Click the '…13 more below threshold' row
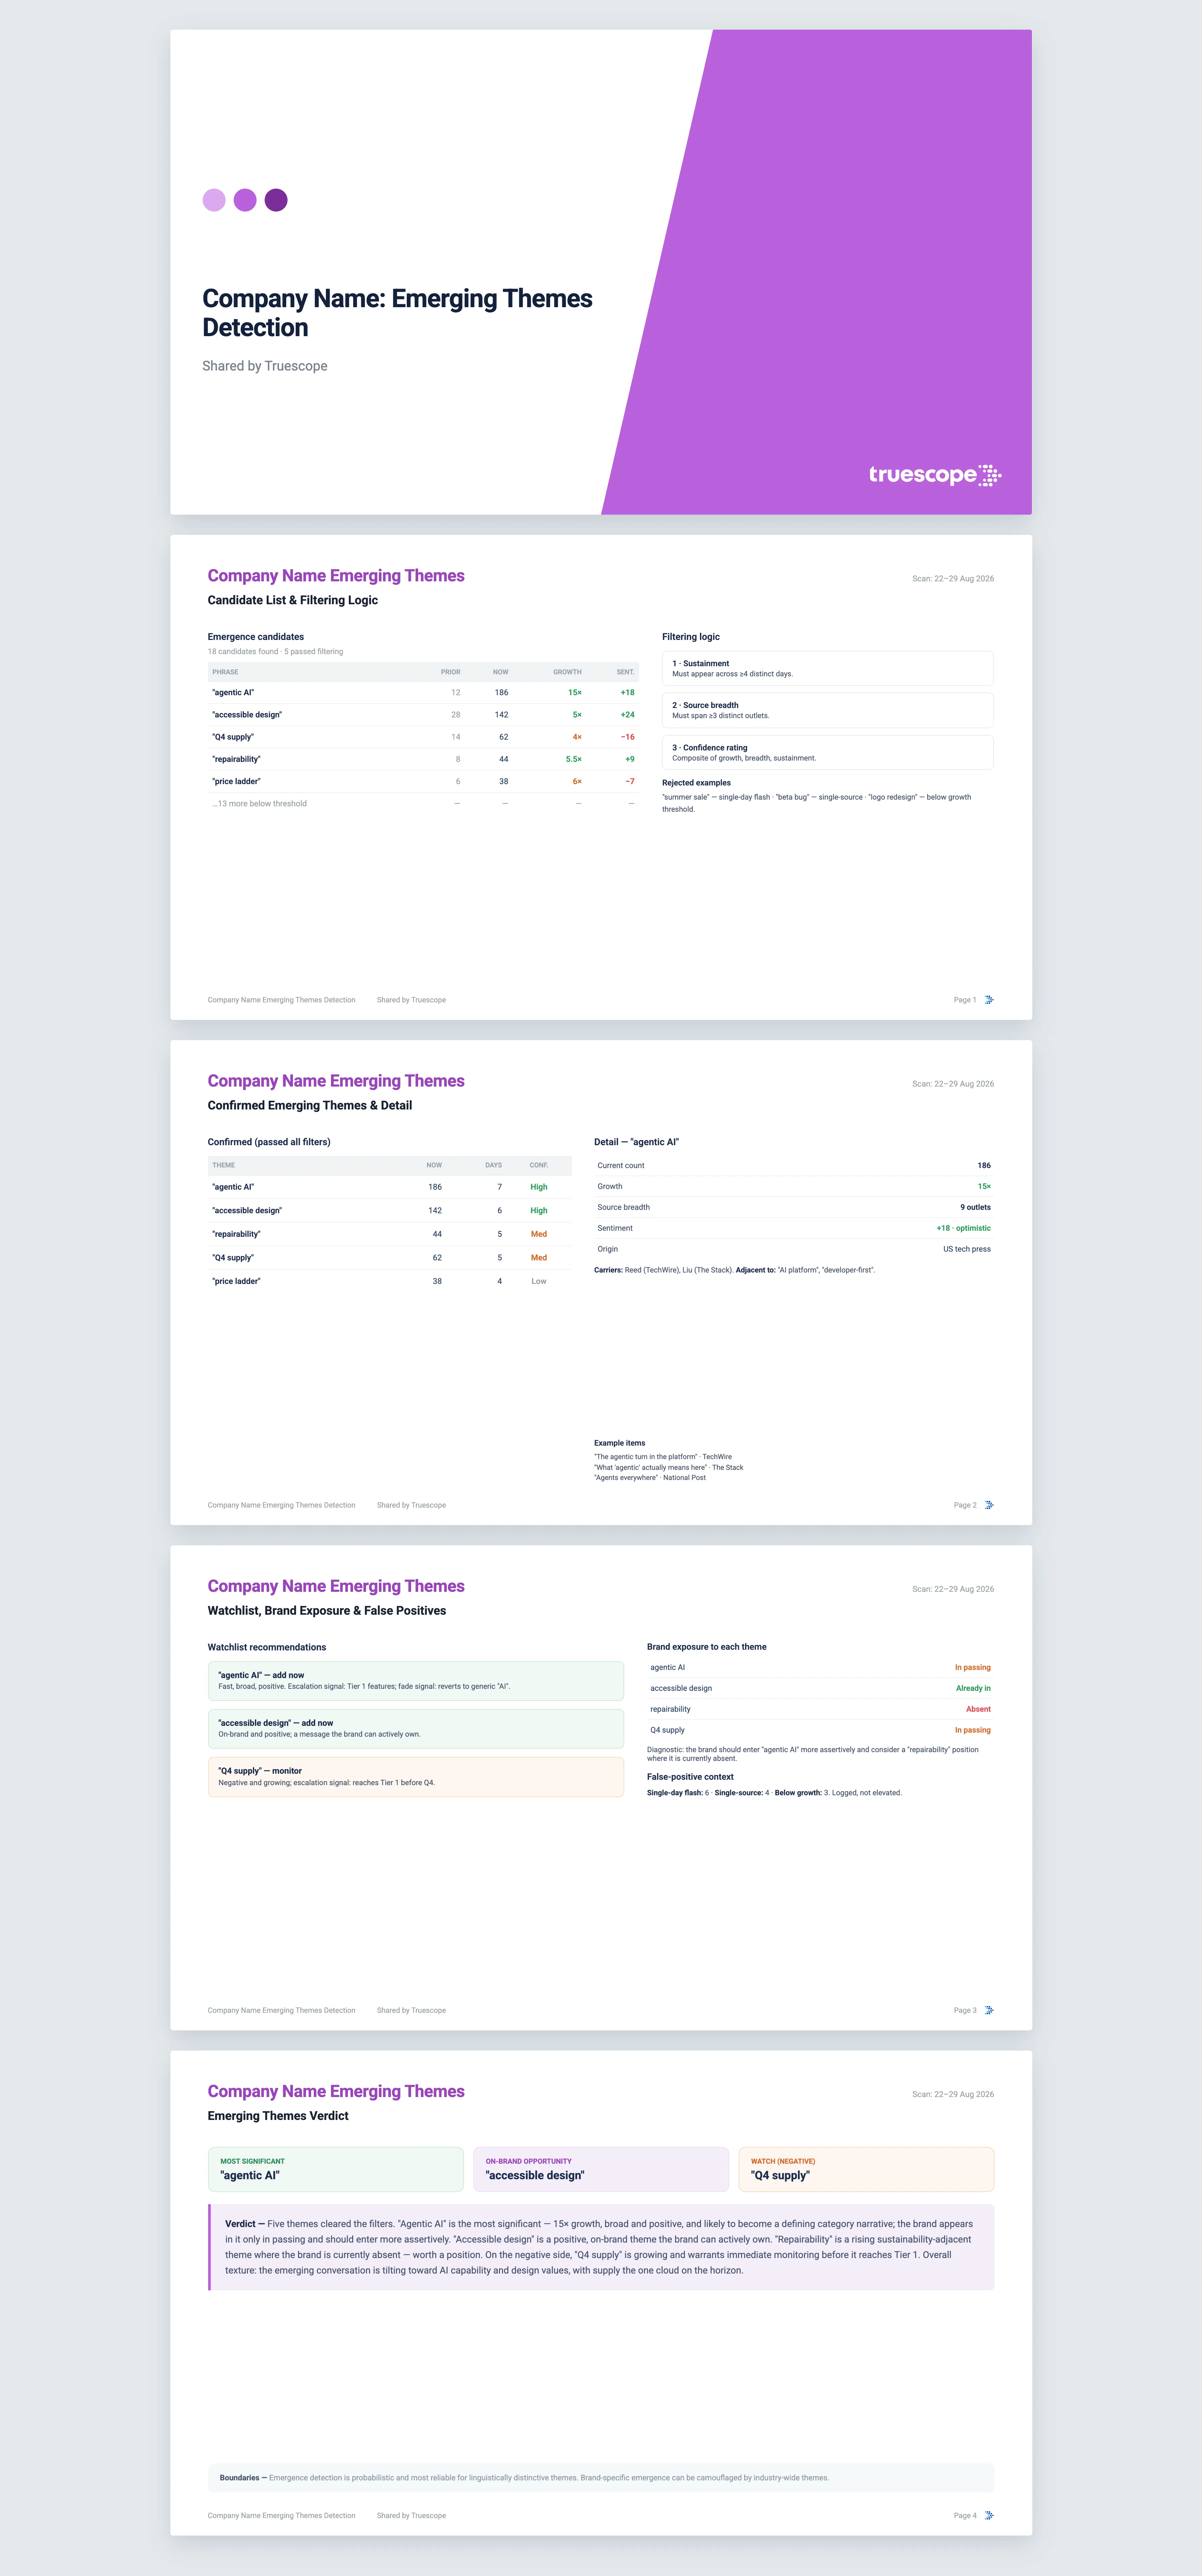Image resolution: width=1202 pixels, height=2576 pixels. [423, 804]
